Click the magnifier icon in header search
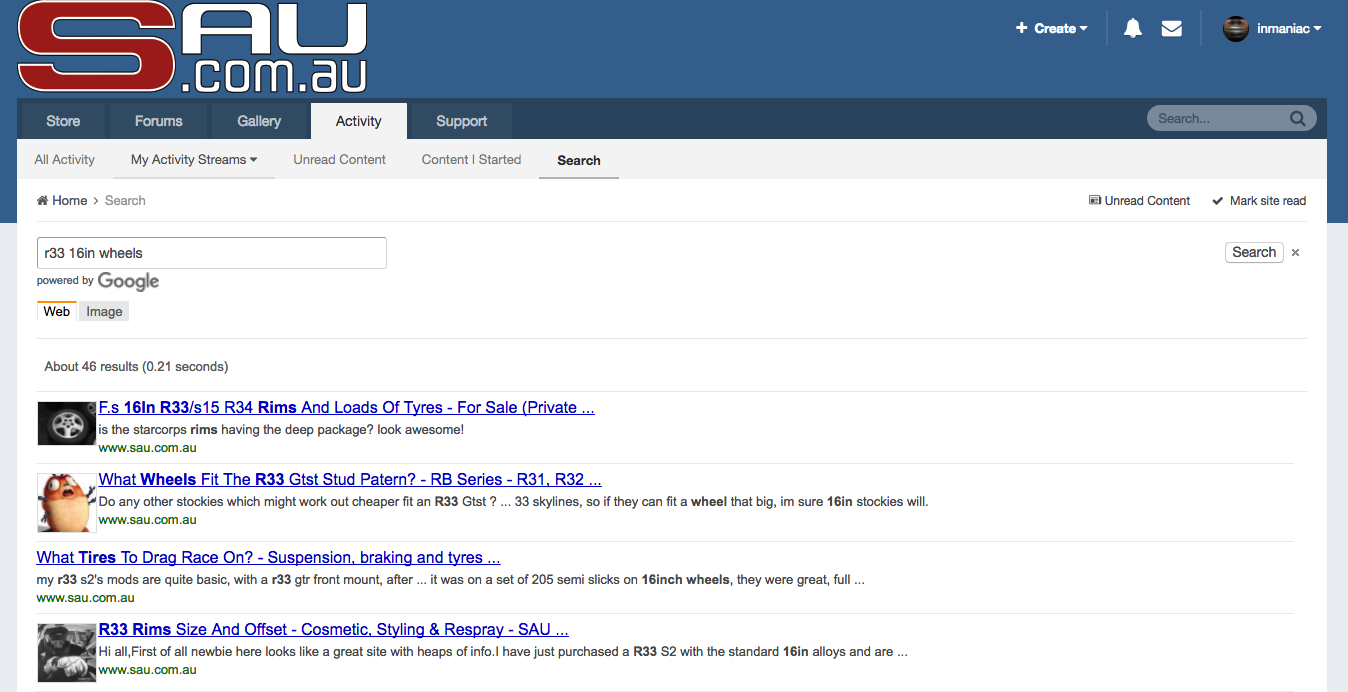The height and width of the screenshot is (692, 1348). tap(1298, 119)
